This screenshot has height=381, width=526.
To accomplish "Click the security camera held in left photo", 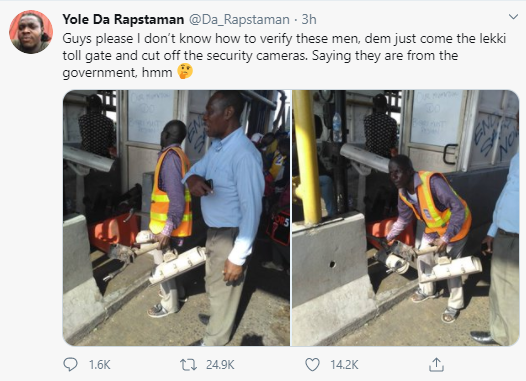I will [177, 265].
